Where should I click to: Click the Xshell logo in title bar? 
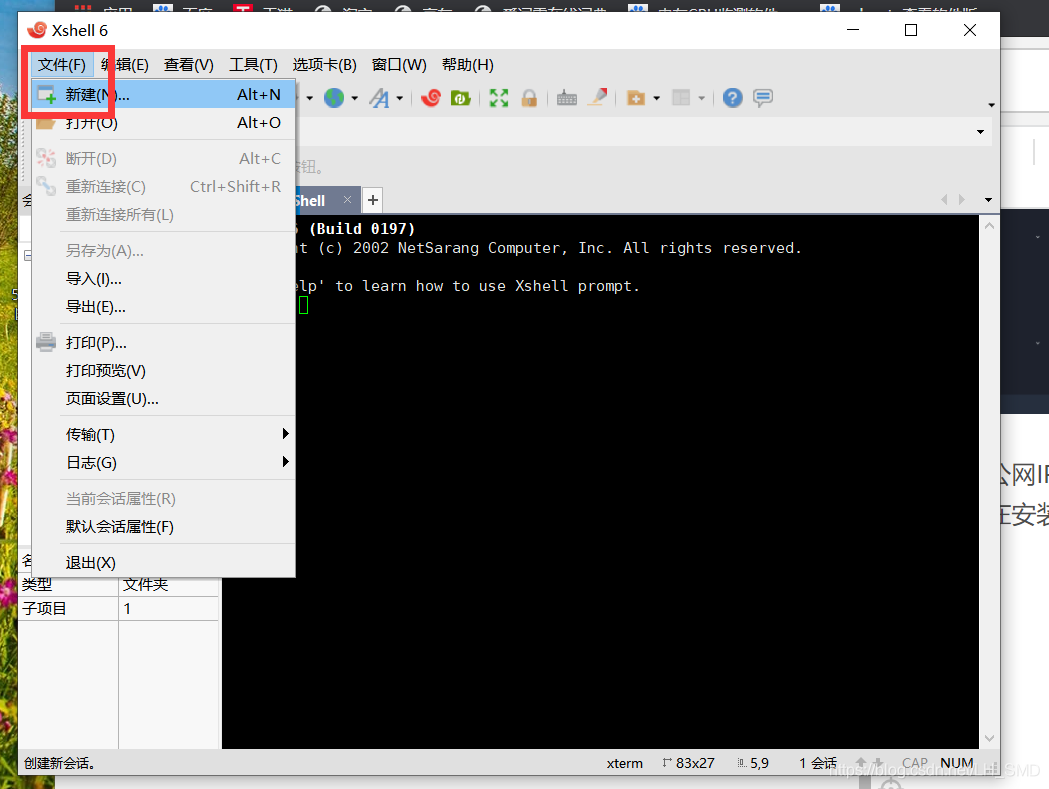click(37, 30)
